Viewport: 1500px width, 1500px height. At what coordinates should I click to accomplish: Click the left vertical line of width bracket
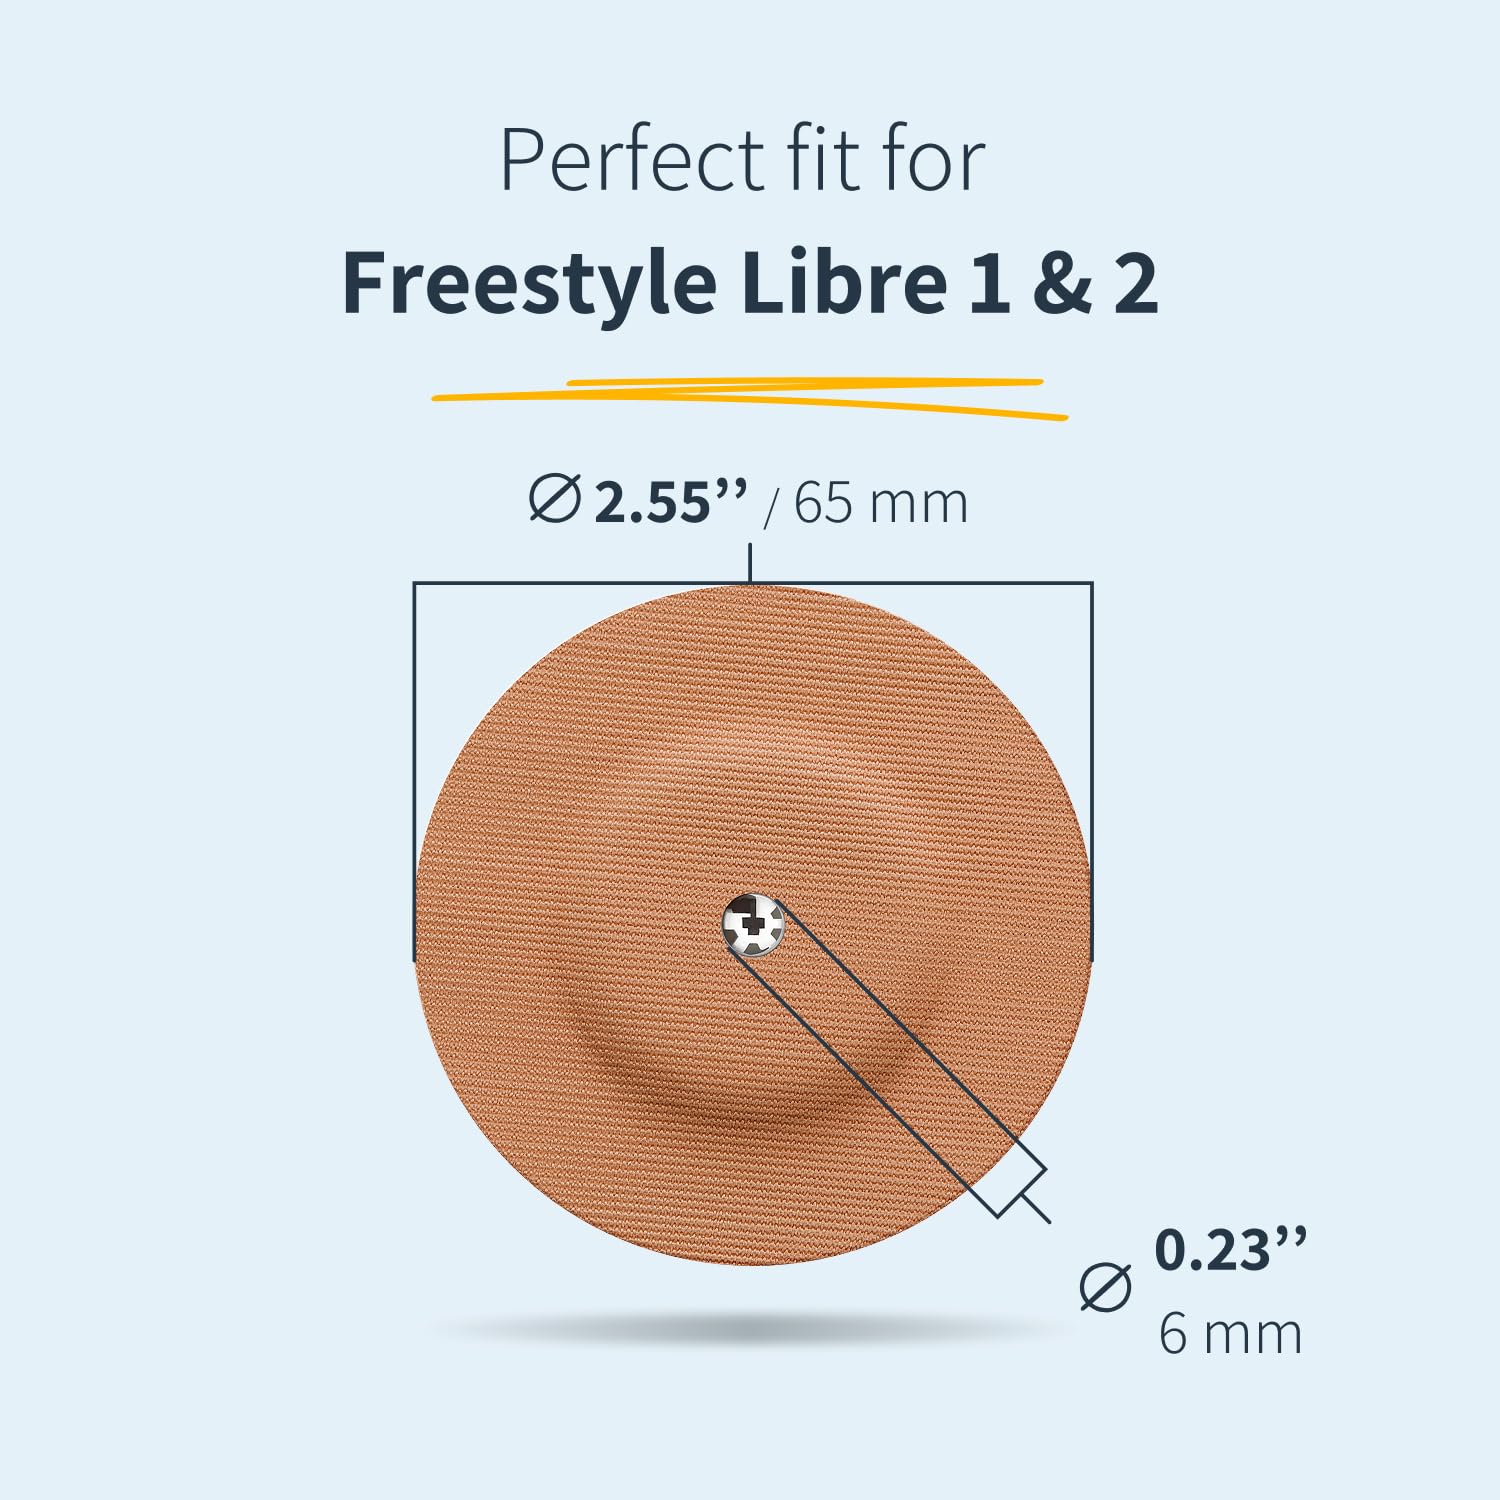(x=414, y=770)
